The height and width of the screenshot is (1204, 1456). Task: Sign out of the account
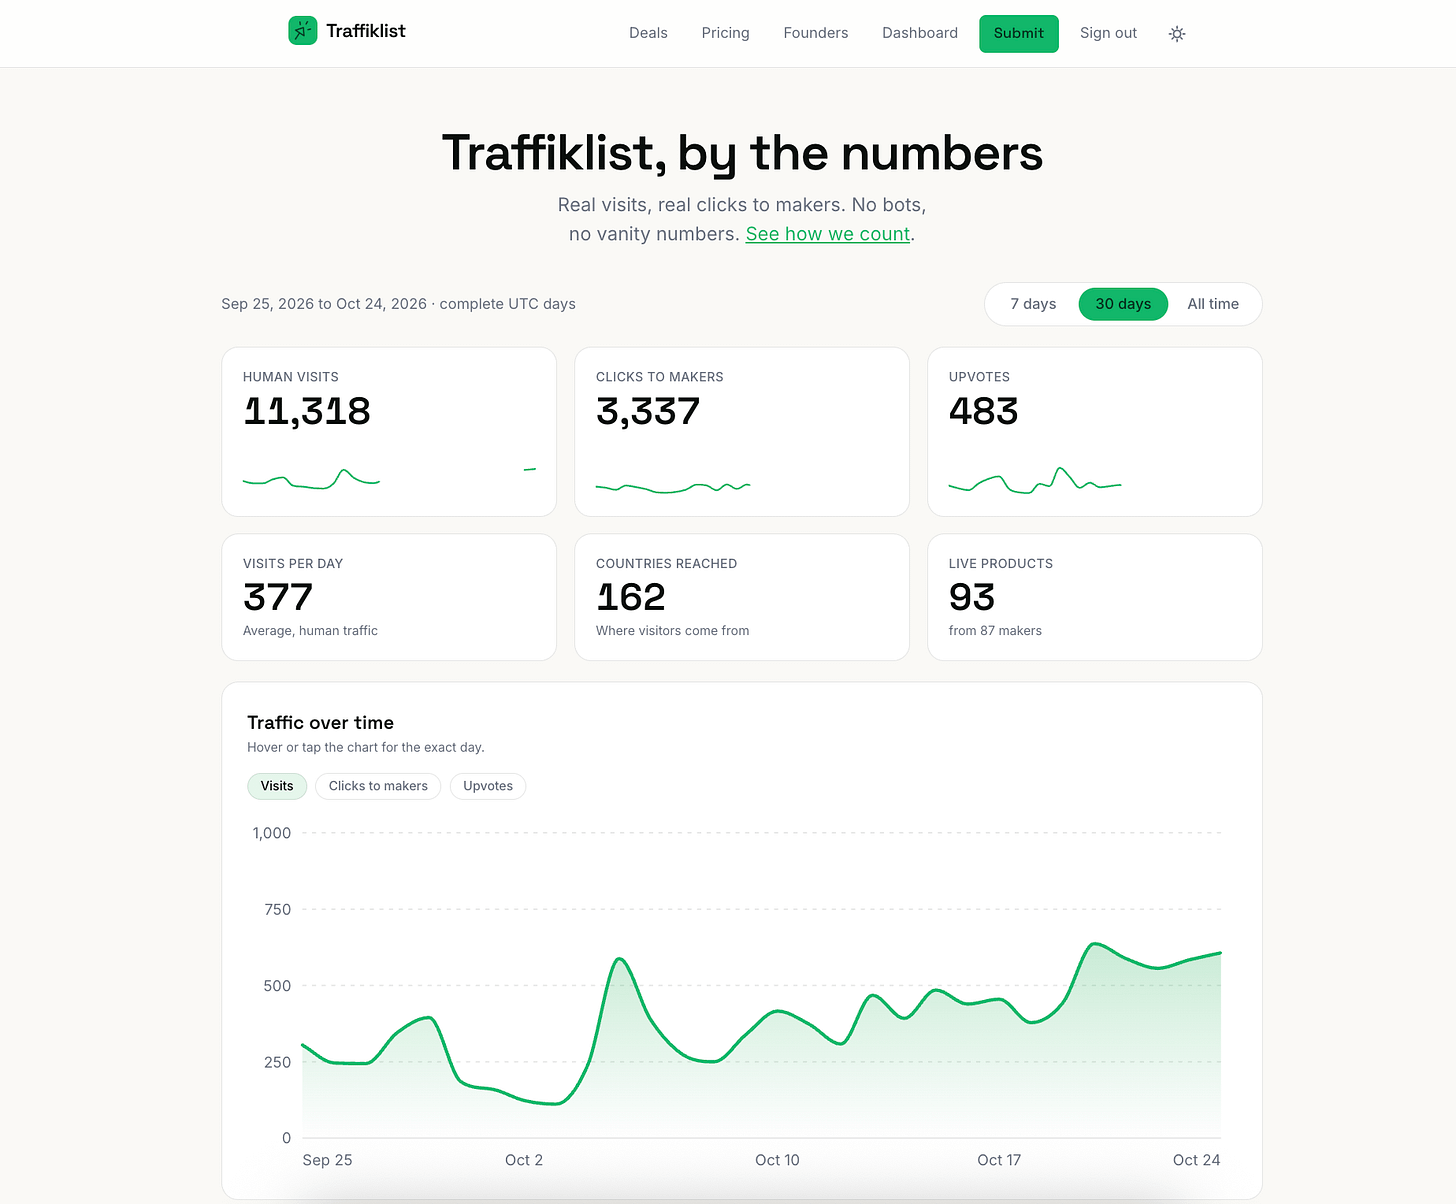click(1108, 33)
